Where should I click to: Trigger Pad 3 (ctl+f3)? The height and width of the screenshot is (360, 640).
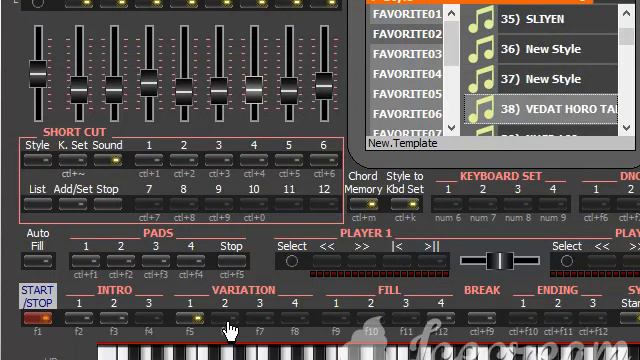coord(156,261)
